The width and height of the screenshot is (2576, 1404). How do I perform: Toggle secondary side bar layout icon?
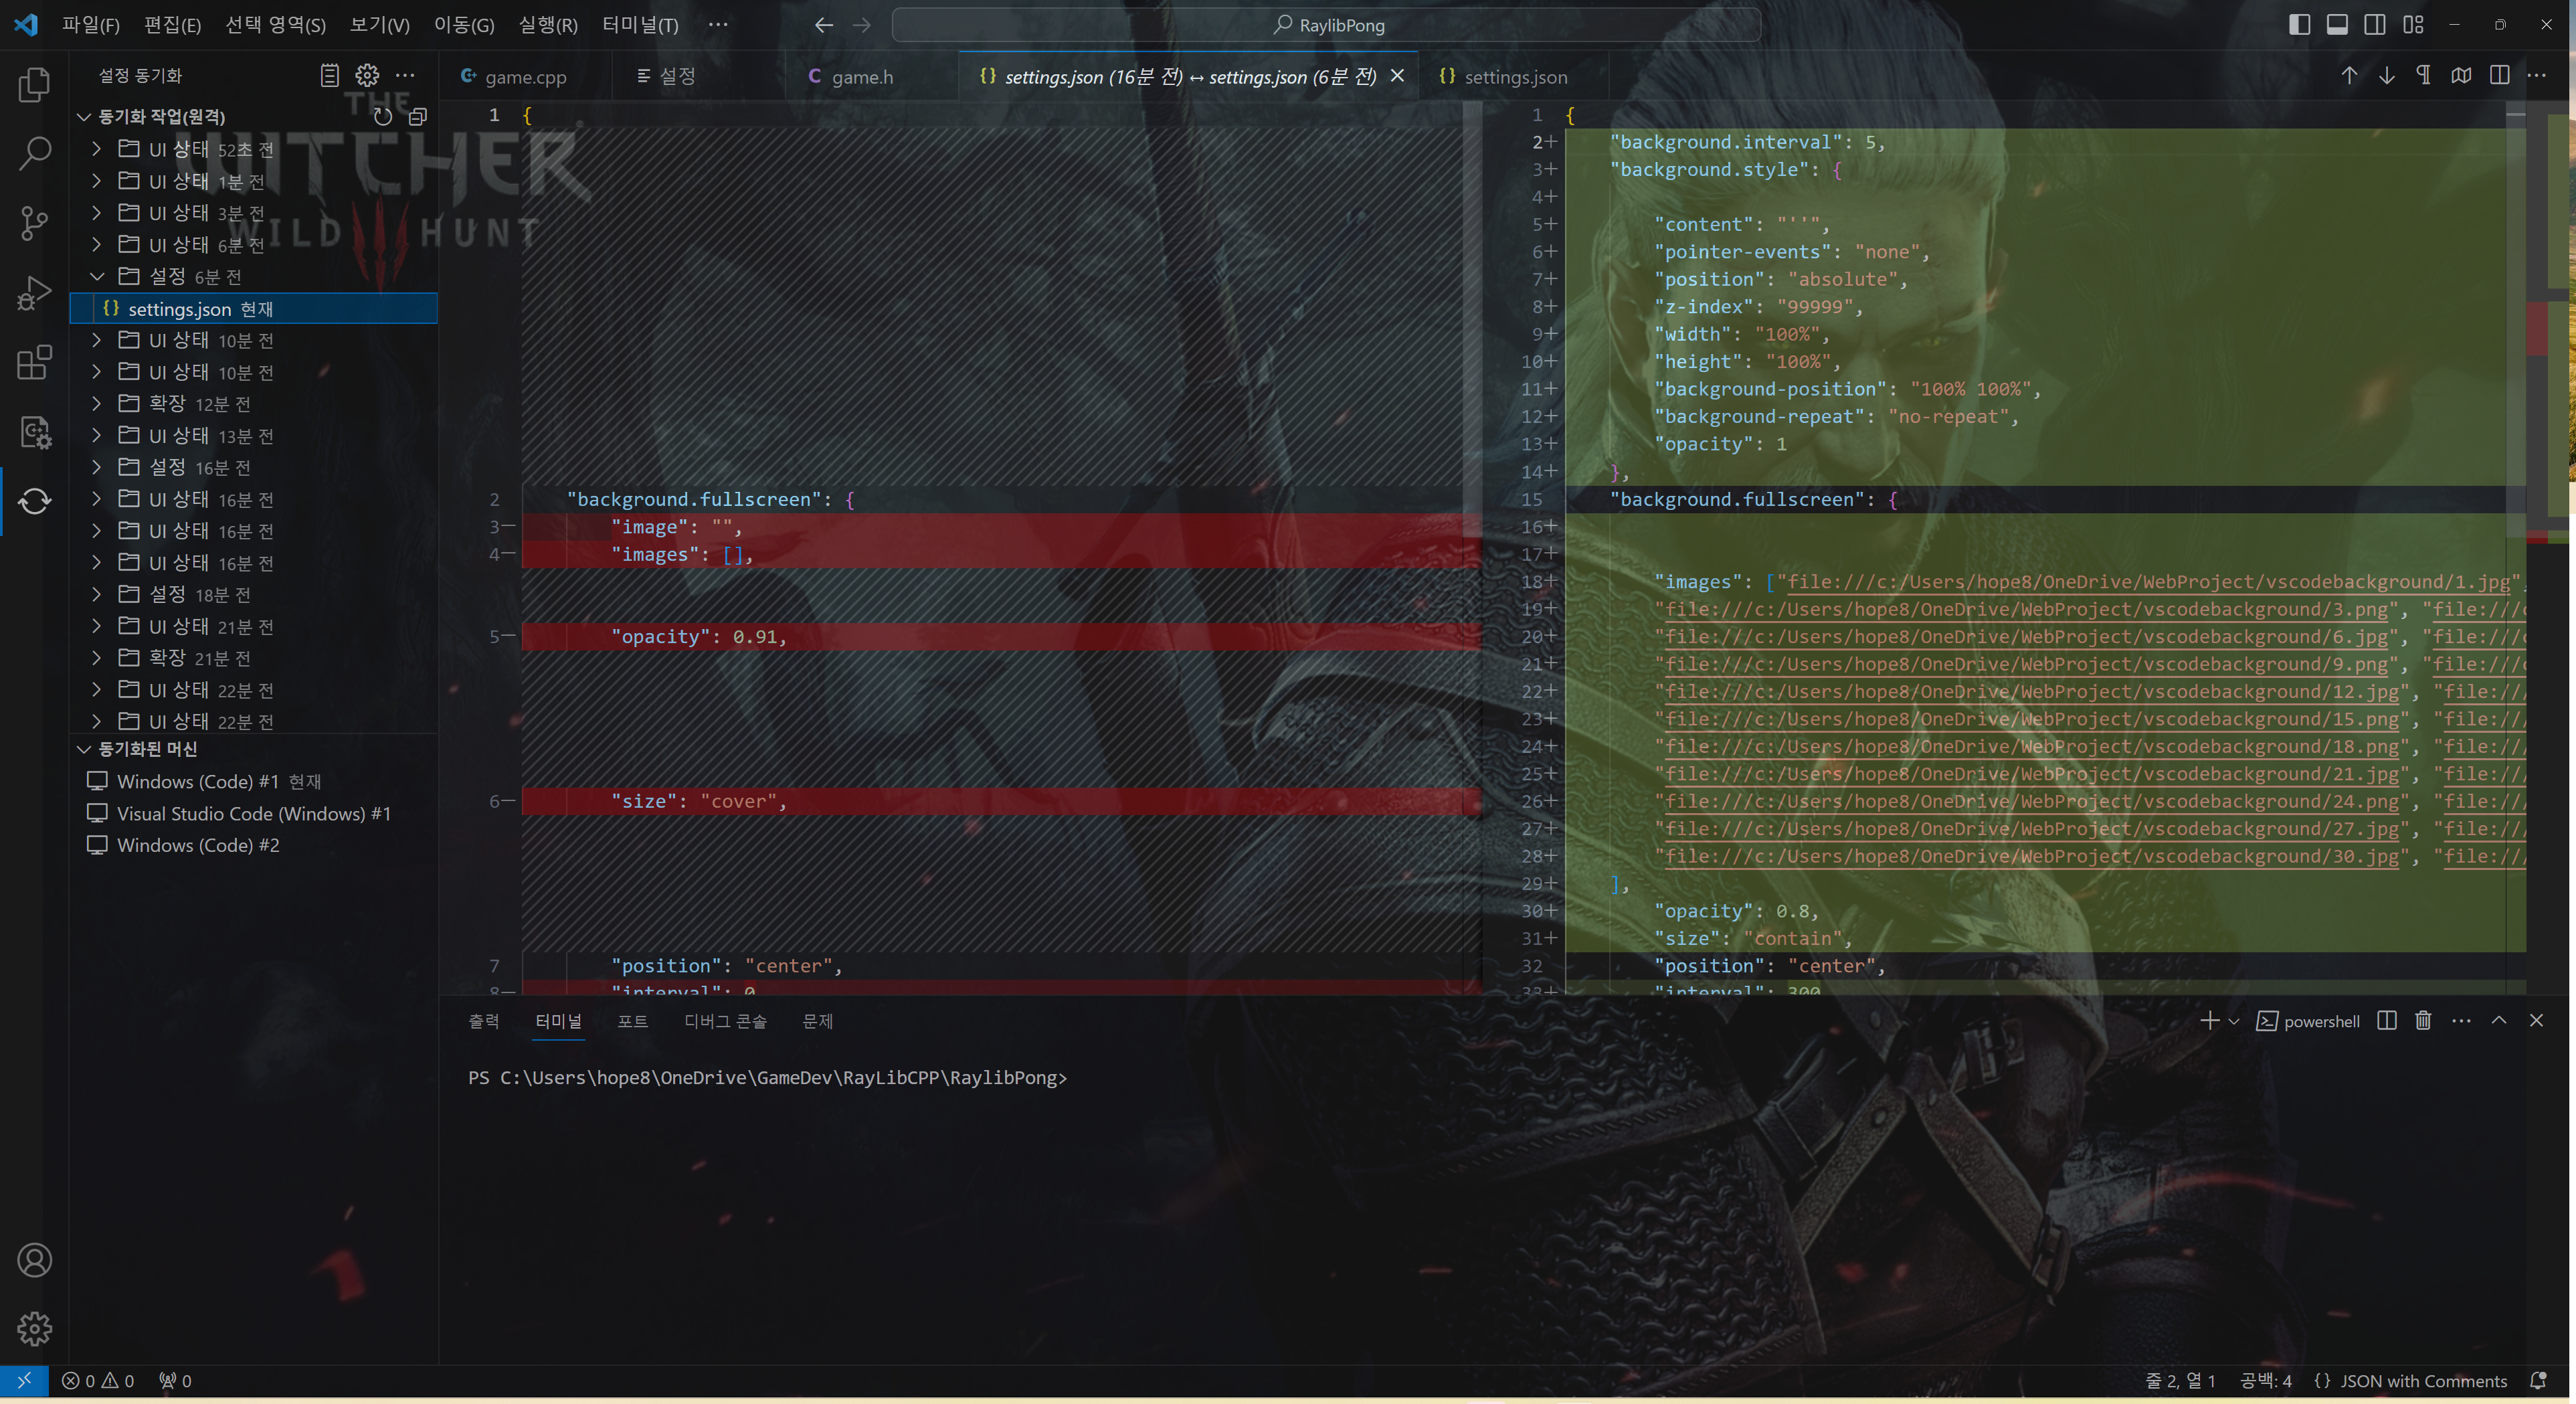coord(2375,25)
